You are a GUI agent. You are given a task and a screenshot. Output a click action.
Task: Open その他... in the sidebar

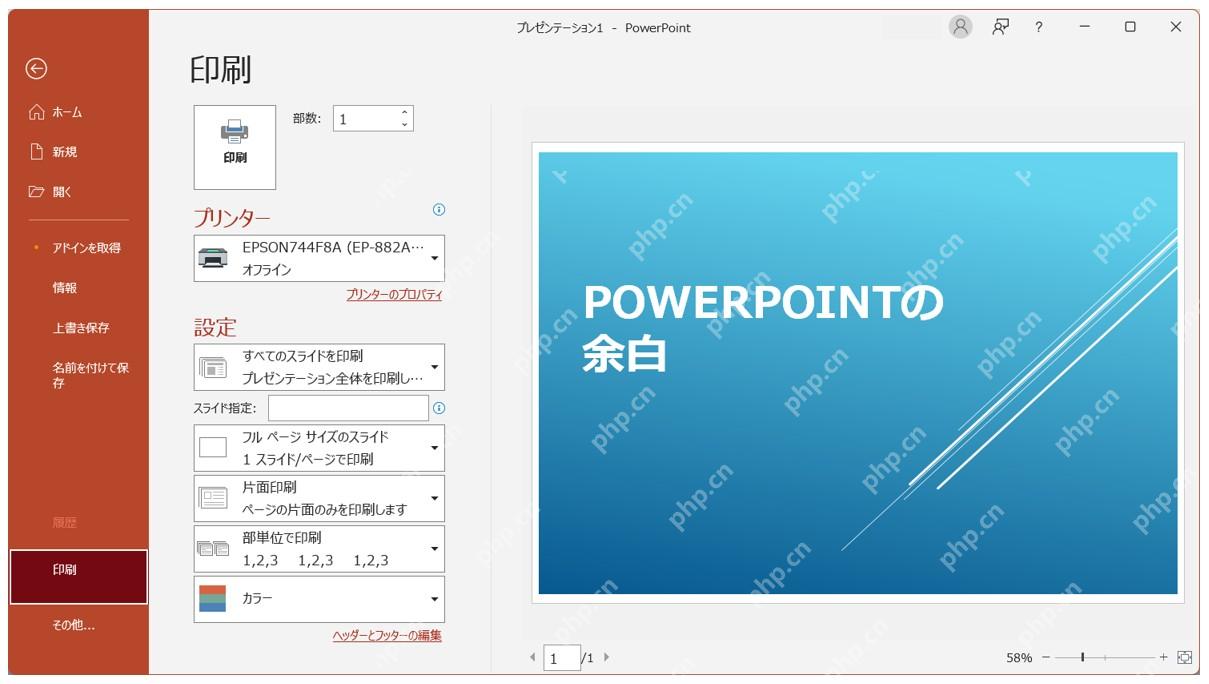pos(73,625)
